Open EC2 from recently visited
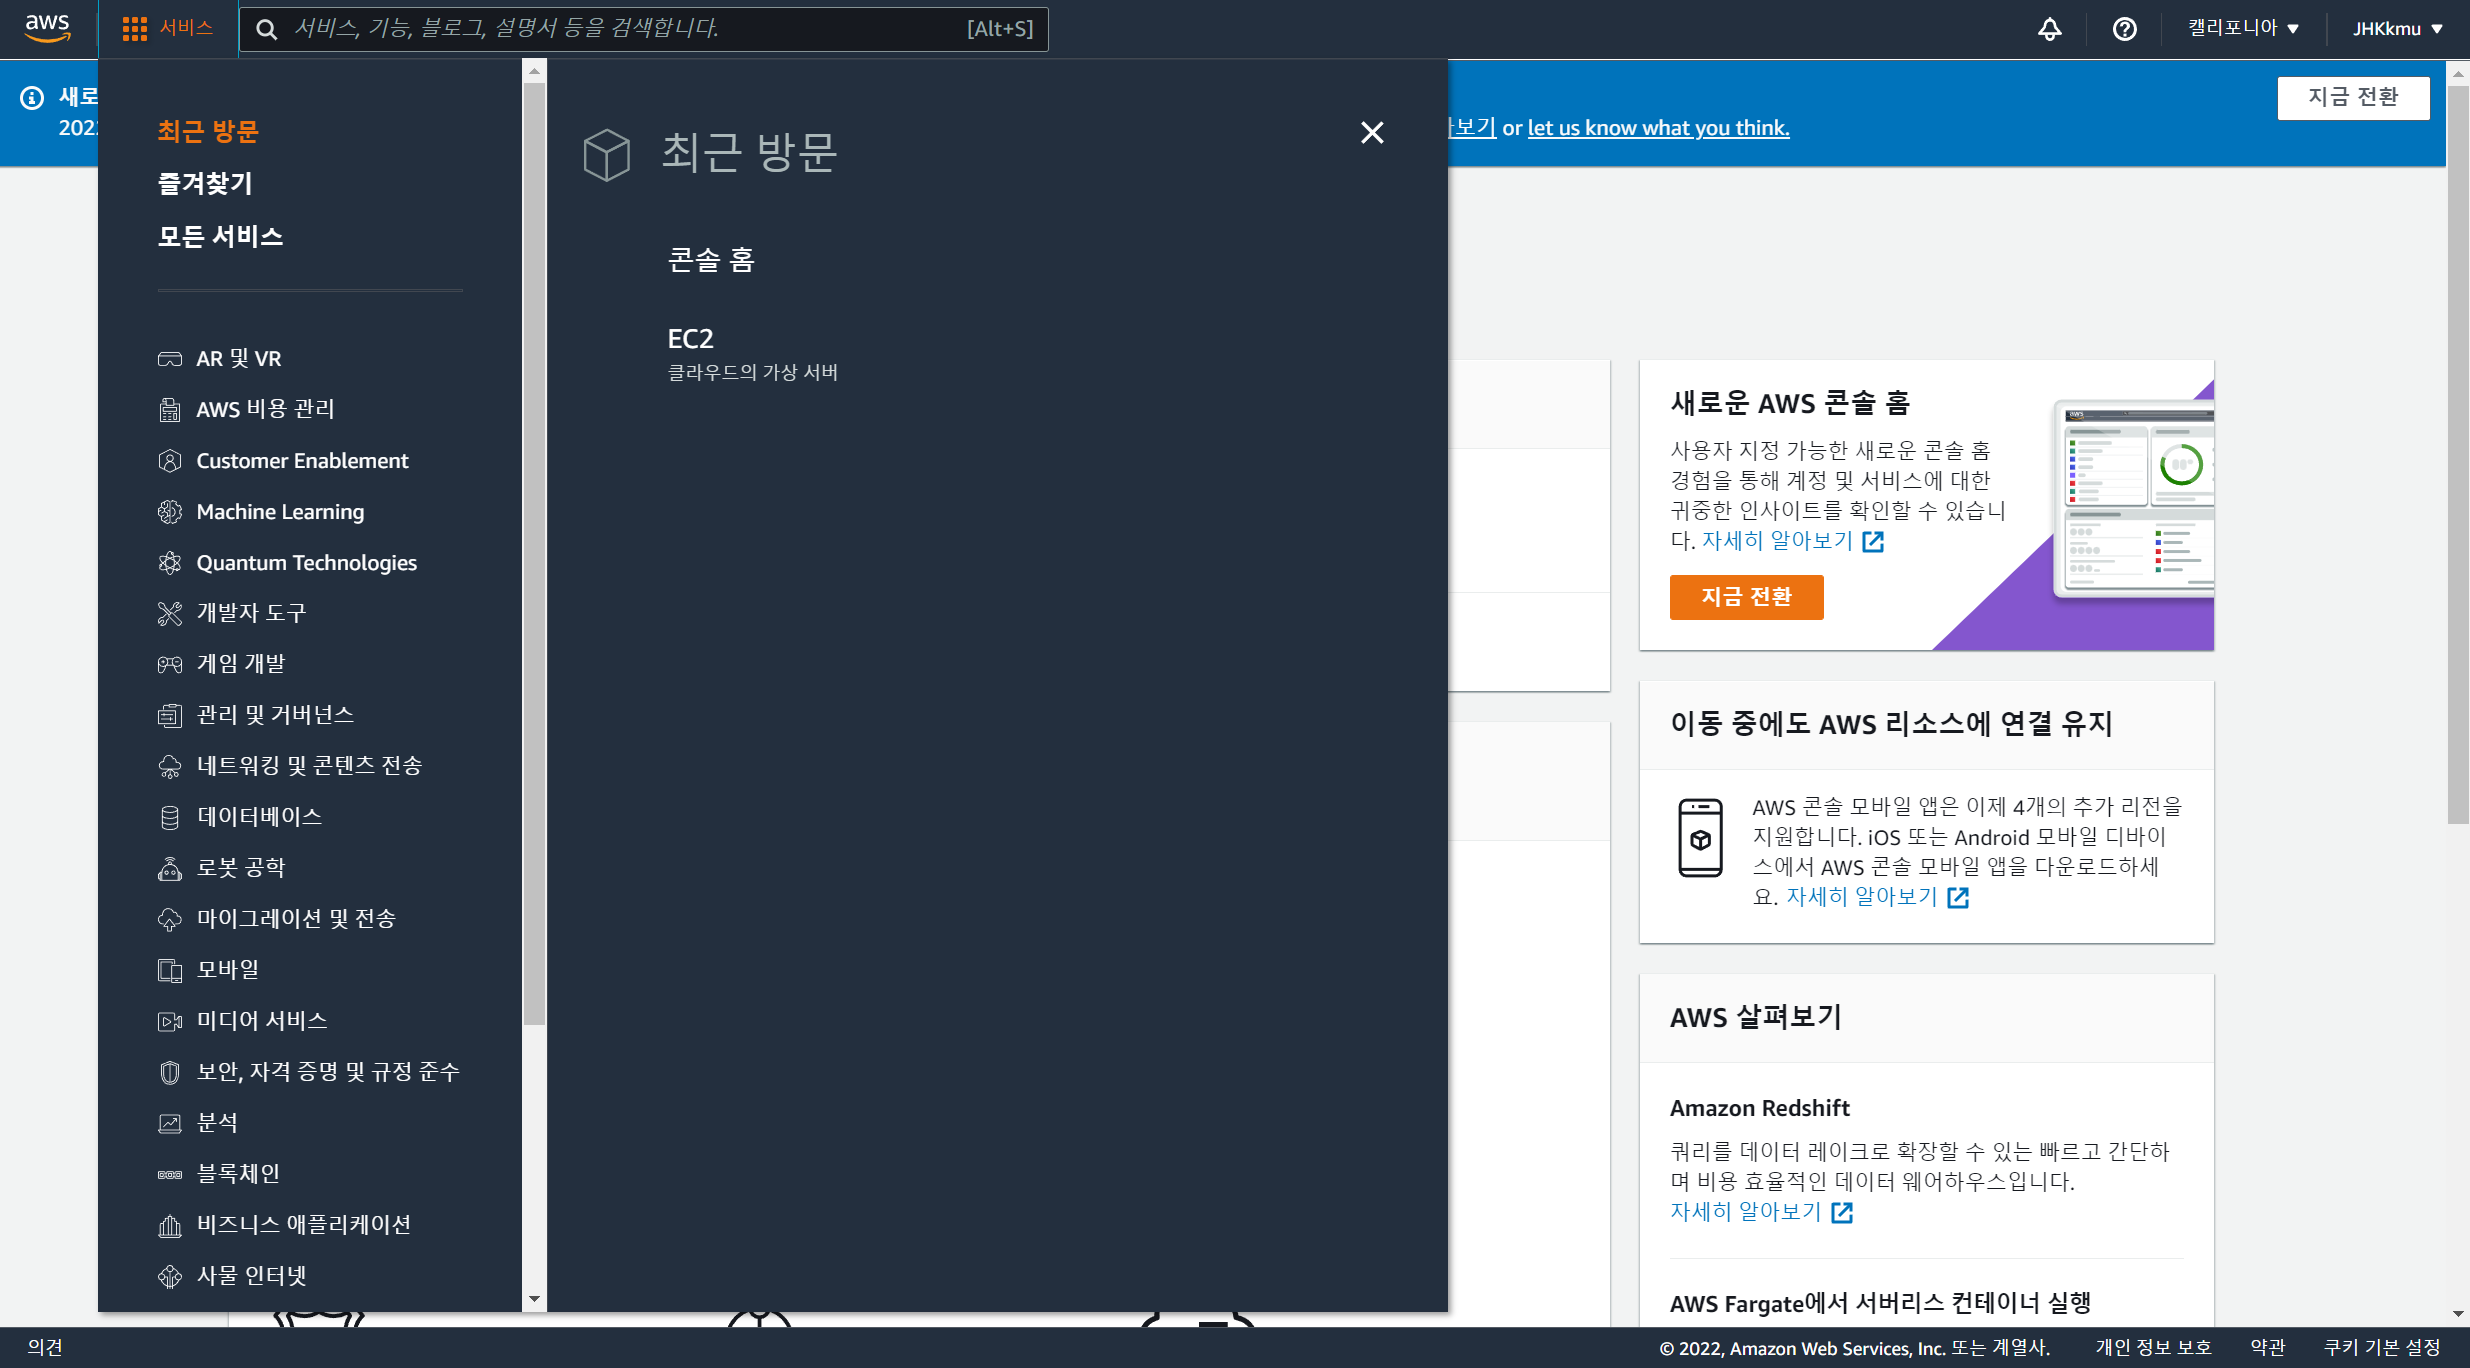The image size is (2470, 1368). pos(690,339)
